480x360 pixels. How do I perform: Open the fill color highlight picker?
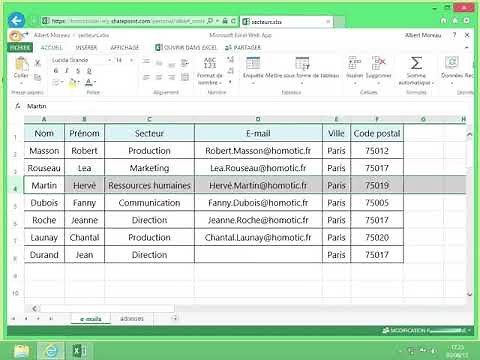click(74, 82)
